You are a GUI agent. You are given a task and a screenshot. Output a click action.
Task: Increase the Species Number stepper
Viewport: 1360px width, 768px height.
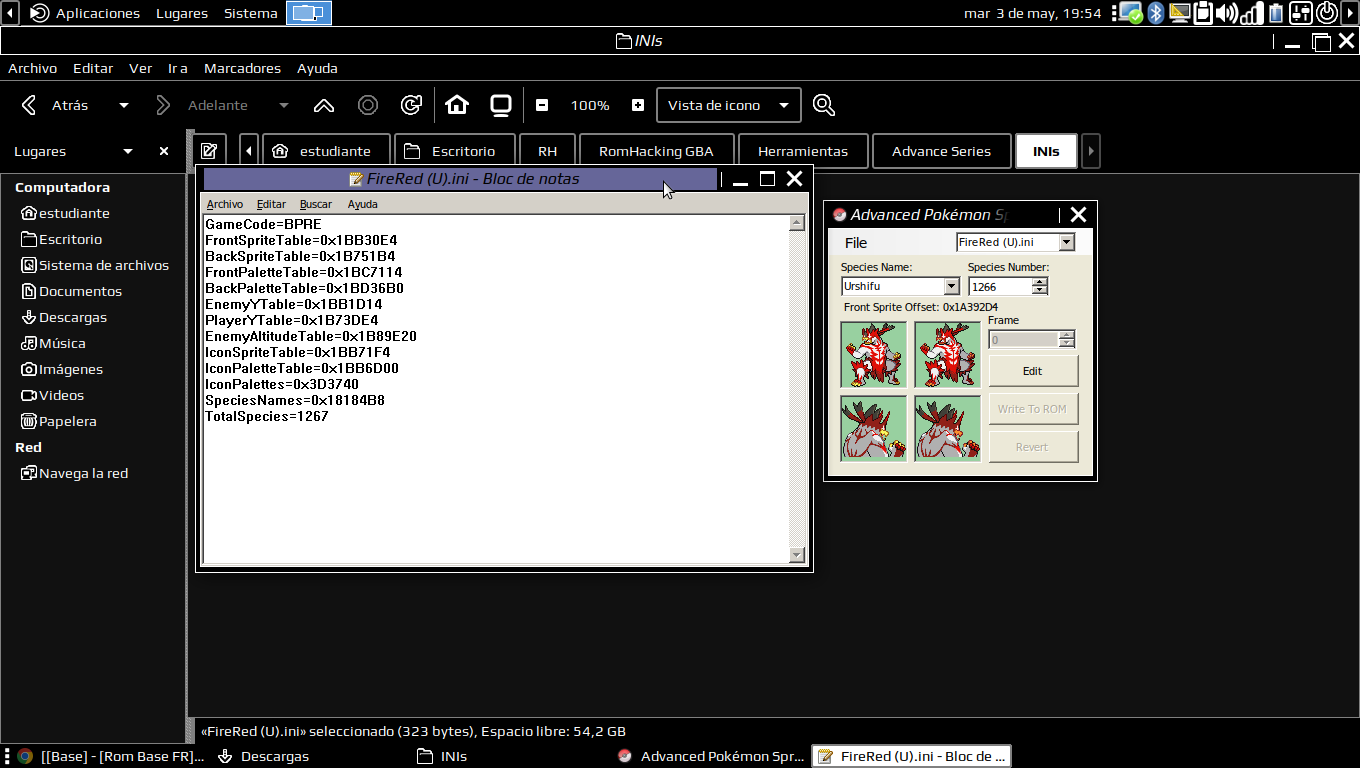[x=1040, y=282]
